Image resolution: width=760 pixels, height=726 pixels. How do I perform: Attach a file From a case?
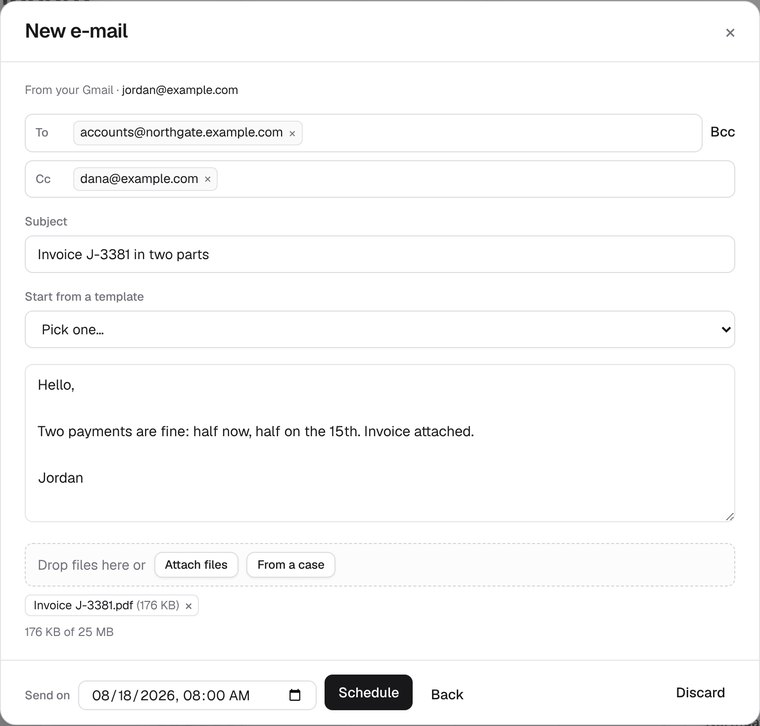[290, 565]
